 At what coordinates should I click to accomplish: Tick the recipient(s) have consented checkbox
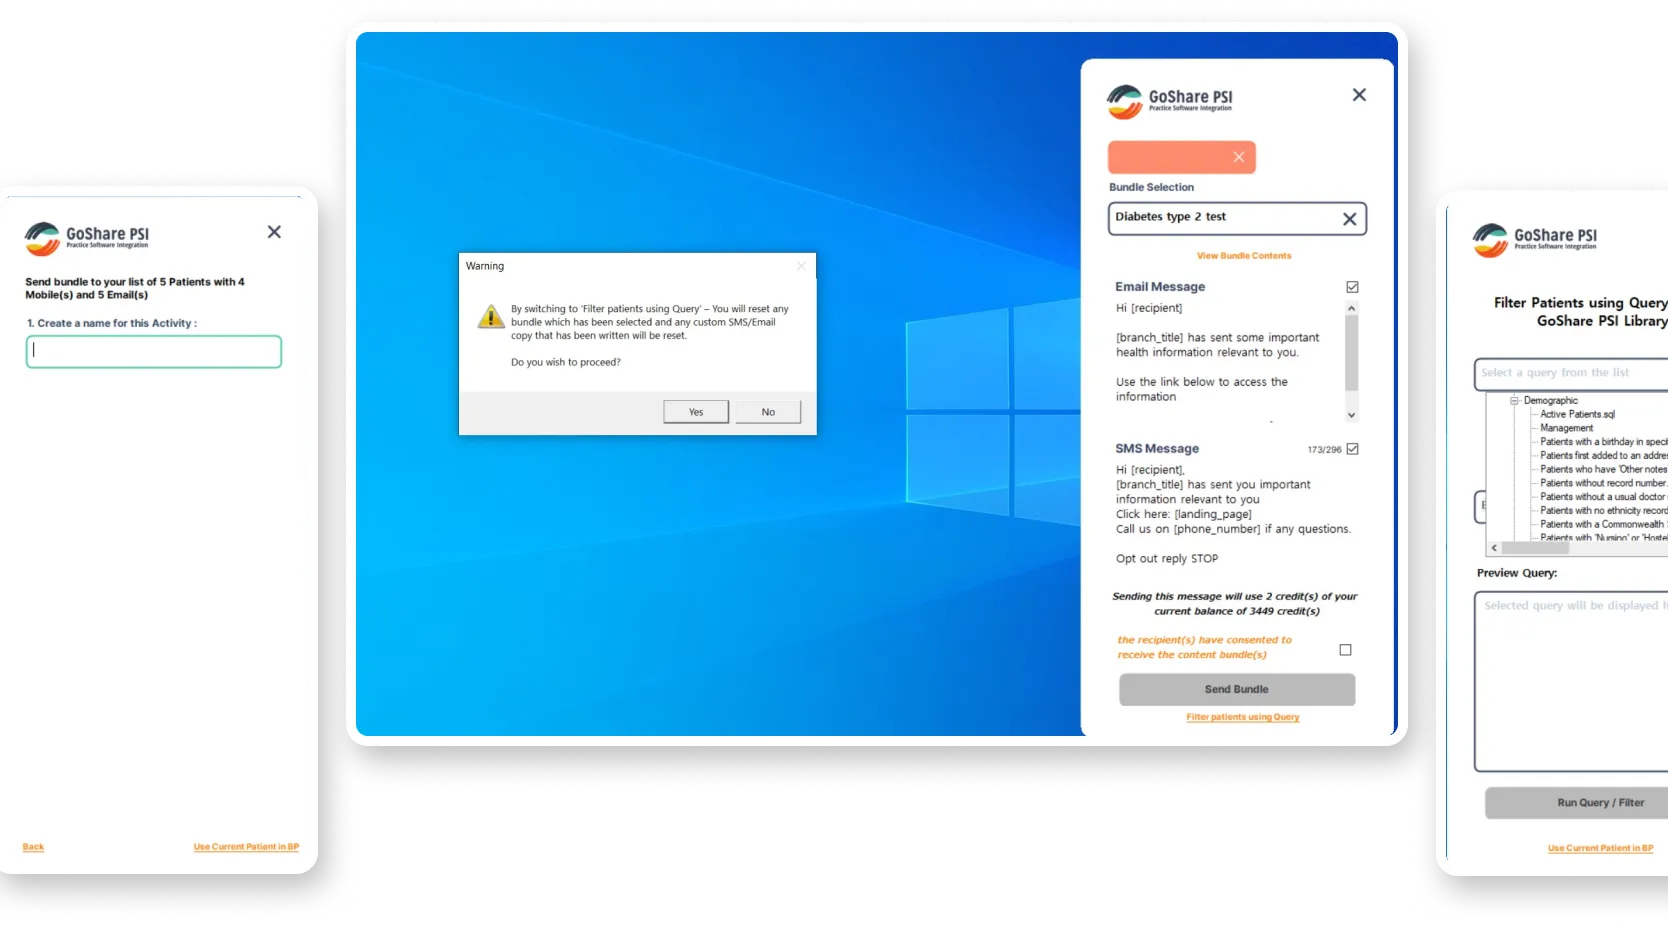pos(1345,650)
